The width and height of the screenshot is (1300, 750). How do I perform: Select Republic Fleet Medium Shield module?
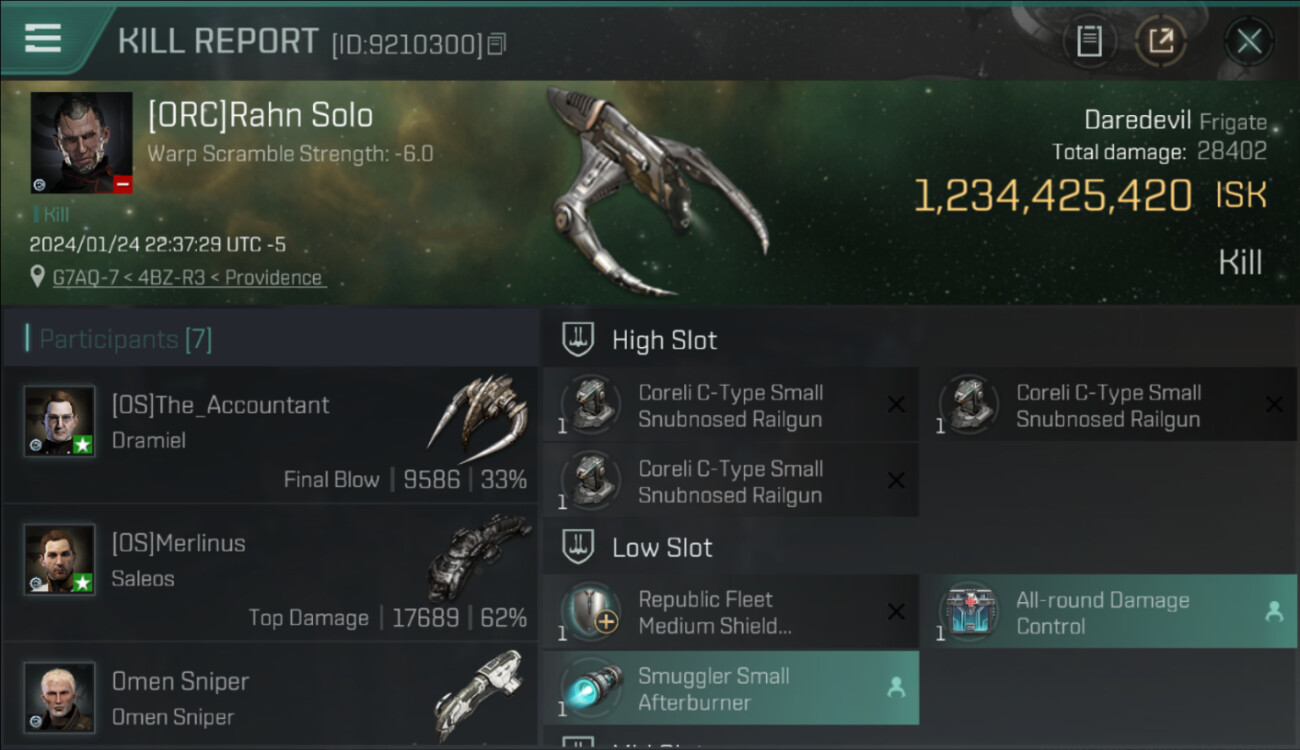point(731,612)
